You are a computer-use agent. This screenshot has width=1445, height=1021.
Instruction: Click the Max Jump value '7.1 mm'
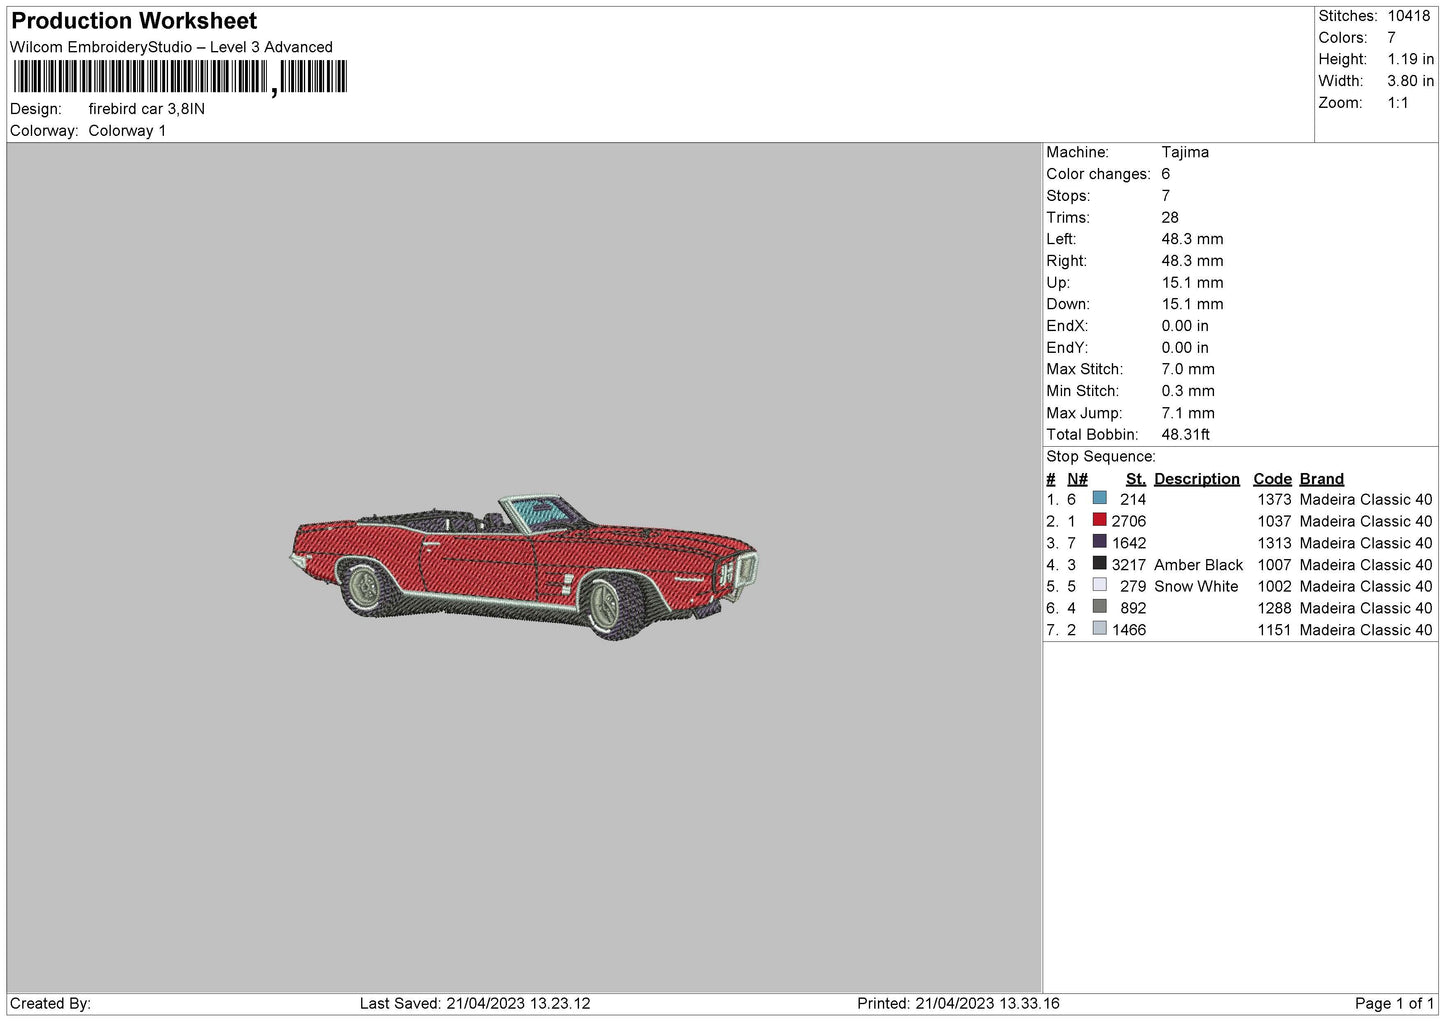click(x=1188, y=413)
